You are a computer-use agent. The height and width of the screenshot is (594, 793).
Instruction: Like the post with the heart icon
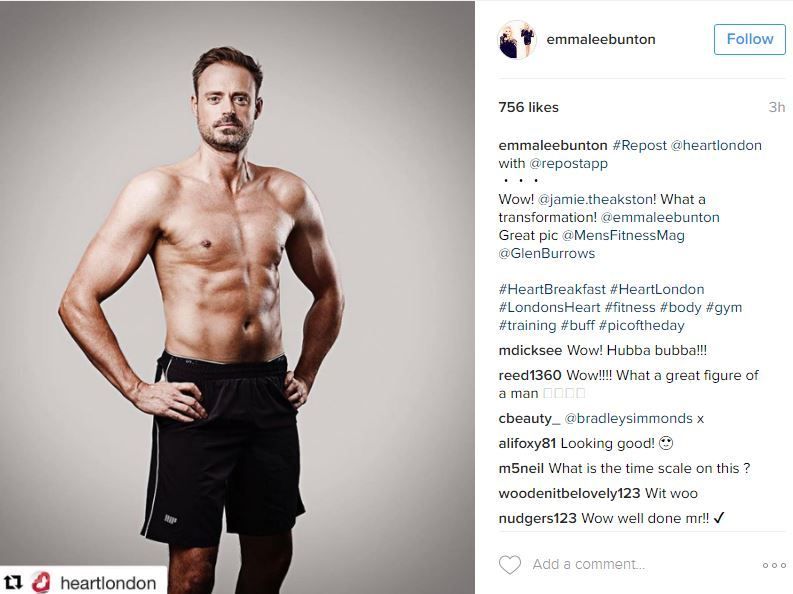510,565
